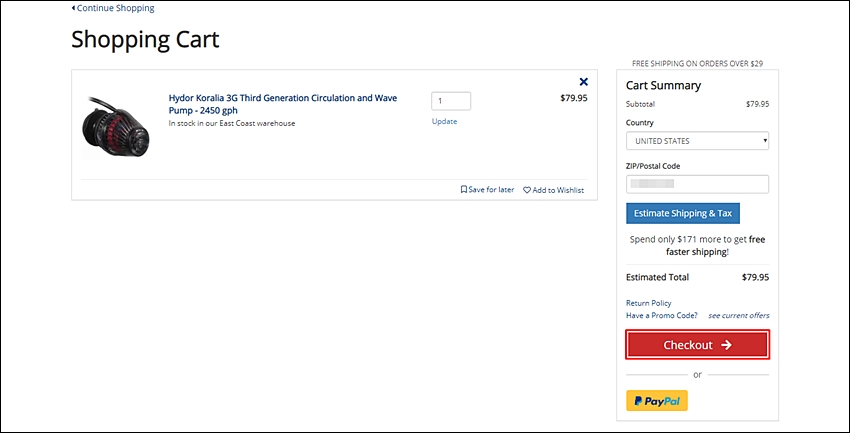Open the Return Policy link
850x433 pixels.
click(x=648, y=303)
